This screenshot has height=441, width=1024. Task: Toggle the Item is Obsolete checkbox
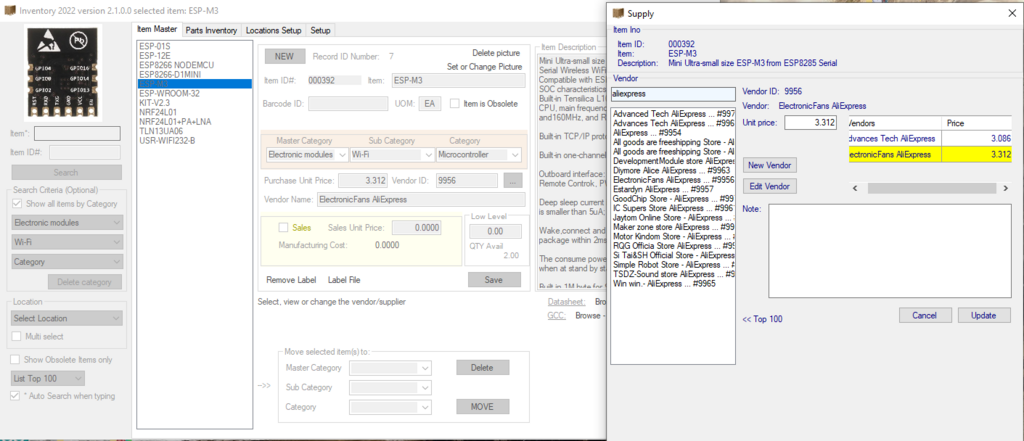[455, 103]
